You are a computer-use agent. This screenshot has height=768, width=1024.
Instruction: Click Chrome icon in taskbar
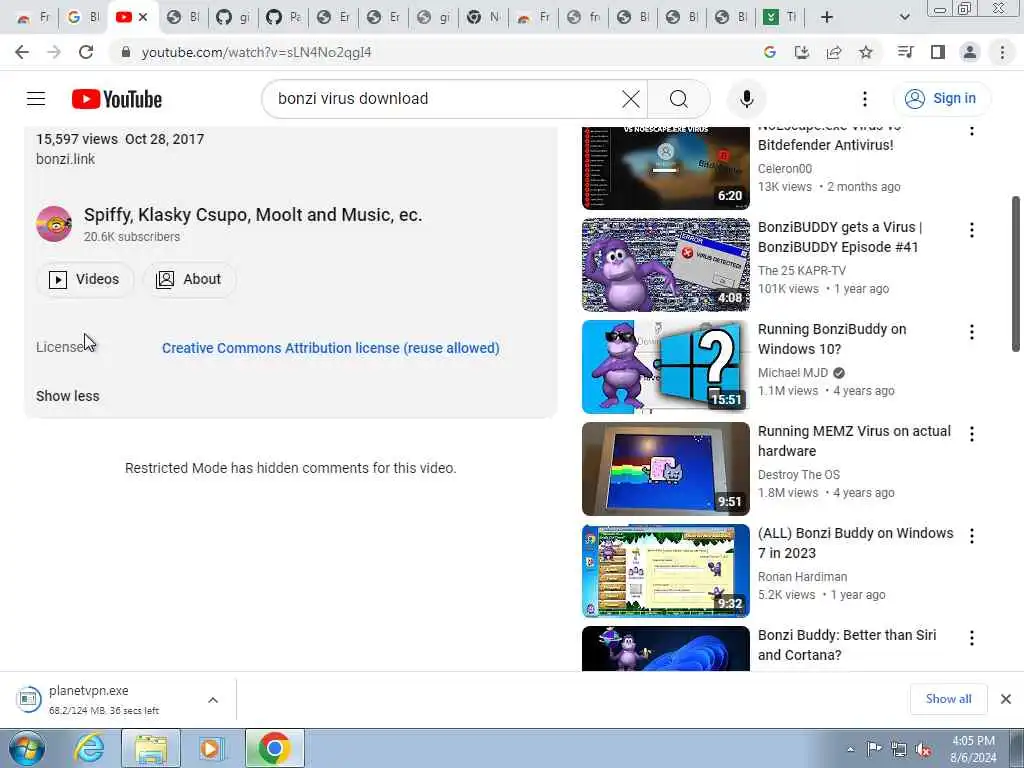pyautogui.click(x=274, y=748)
